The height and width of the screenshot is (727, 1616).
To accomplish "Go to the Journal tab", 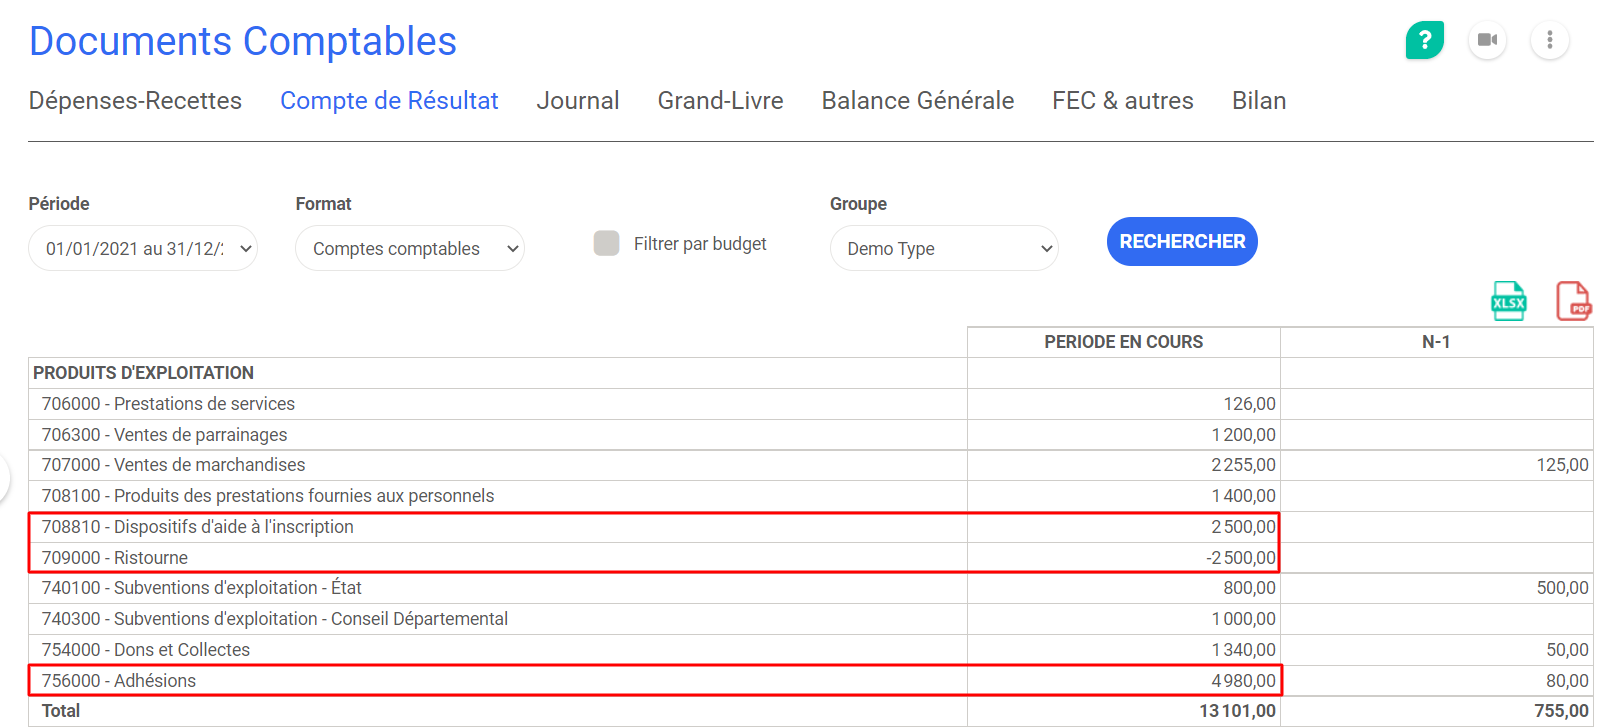I will pyautogui.click(x=578, y=101).
